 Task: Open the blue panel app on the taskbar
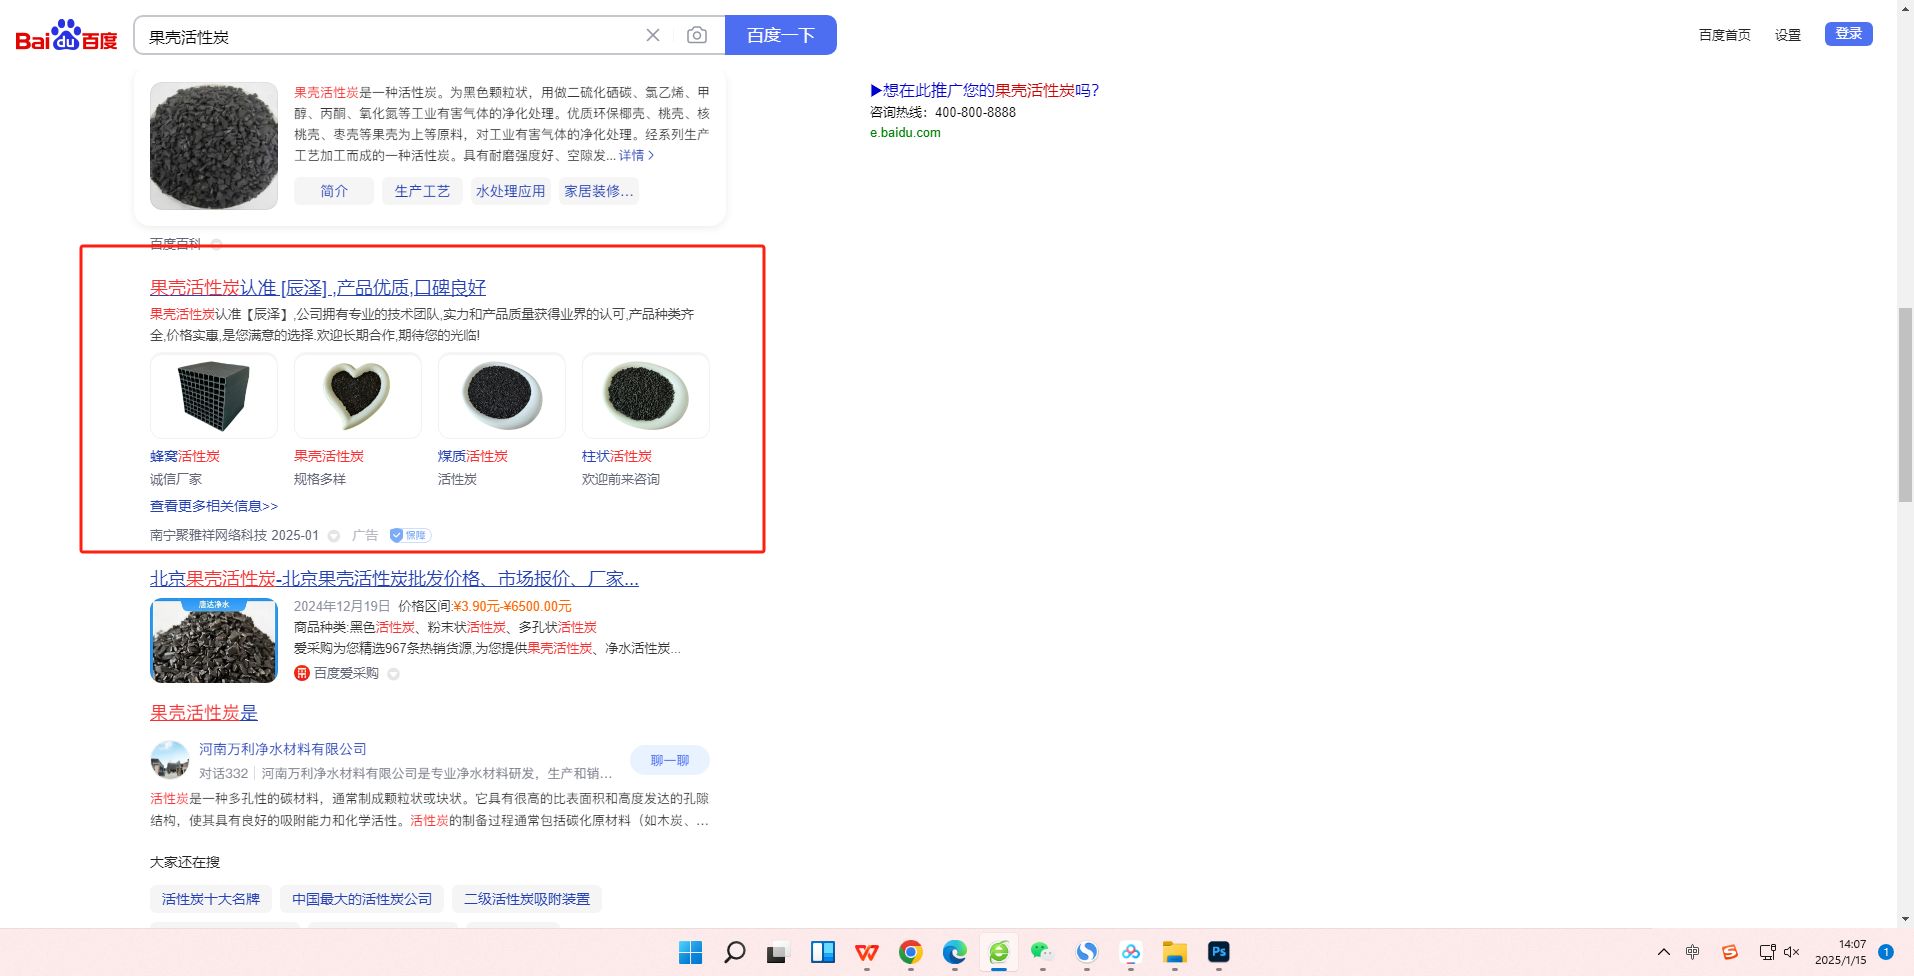click(823, 952)
